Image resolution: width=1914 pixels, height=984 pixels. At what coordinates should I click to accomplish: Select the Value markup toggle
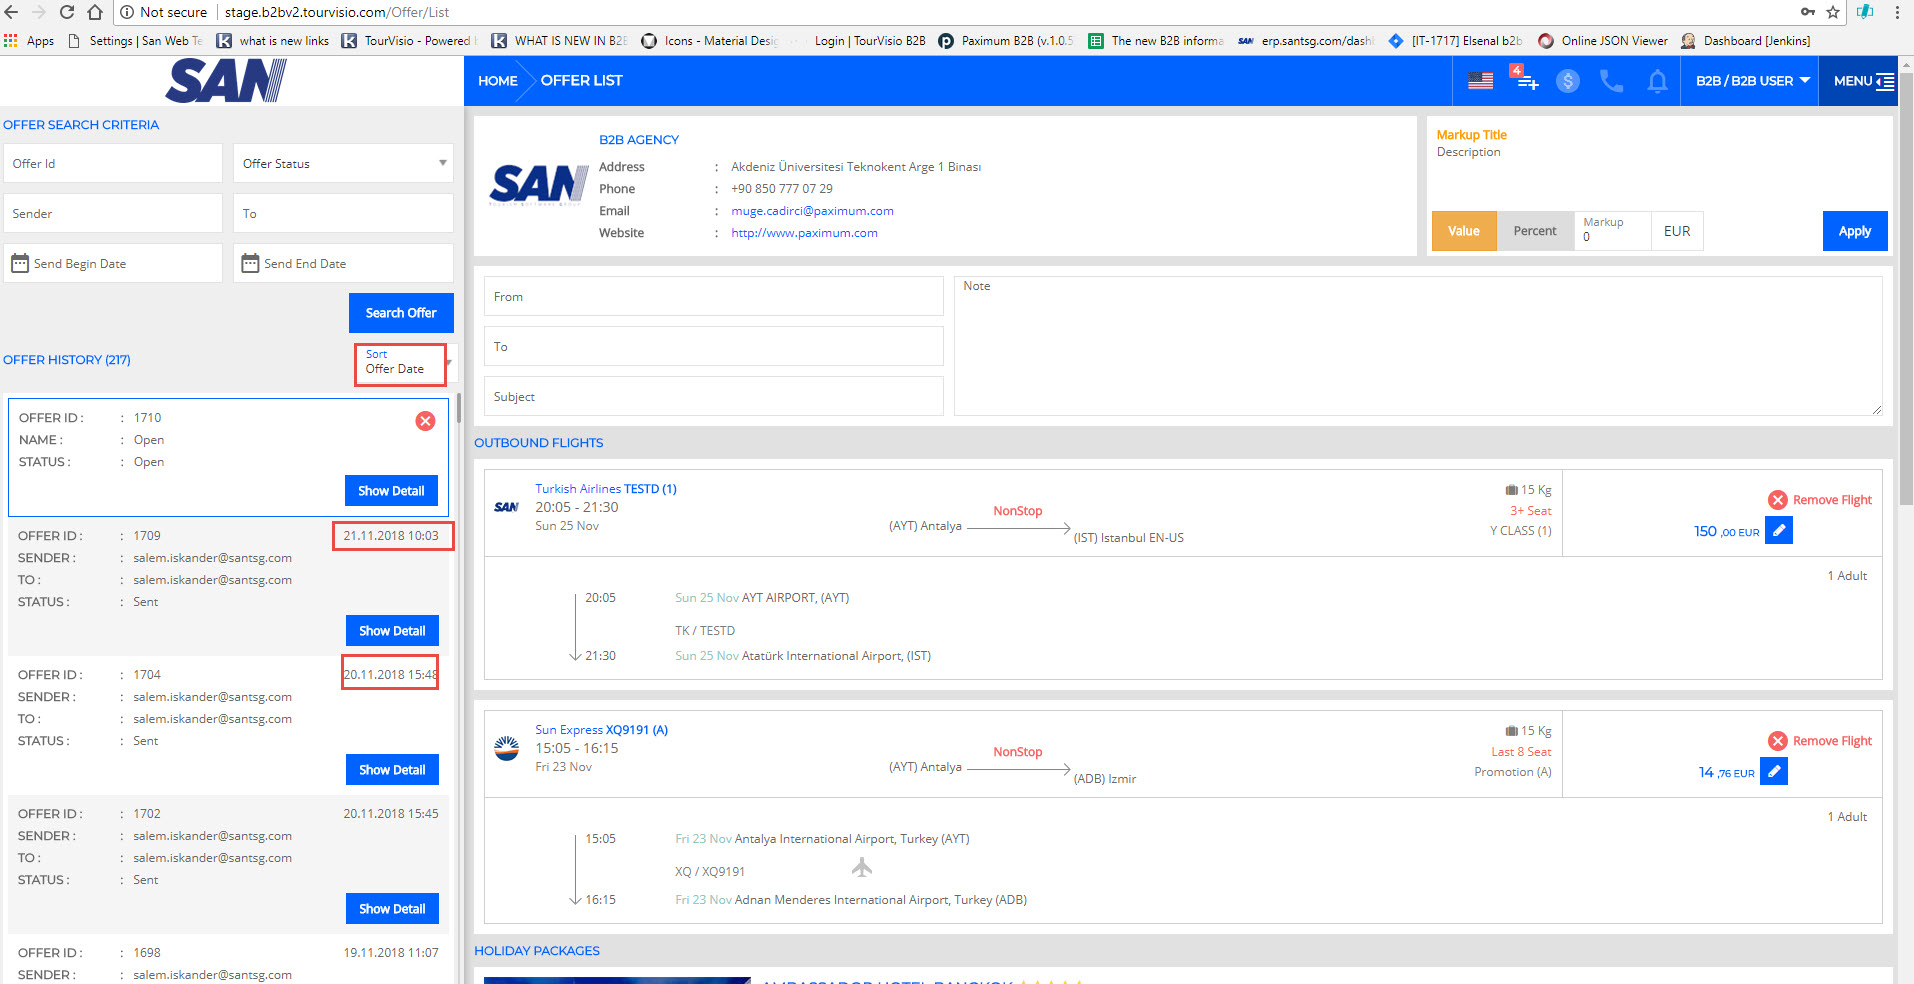tap(1463, 231)
